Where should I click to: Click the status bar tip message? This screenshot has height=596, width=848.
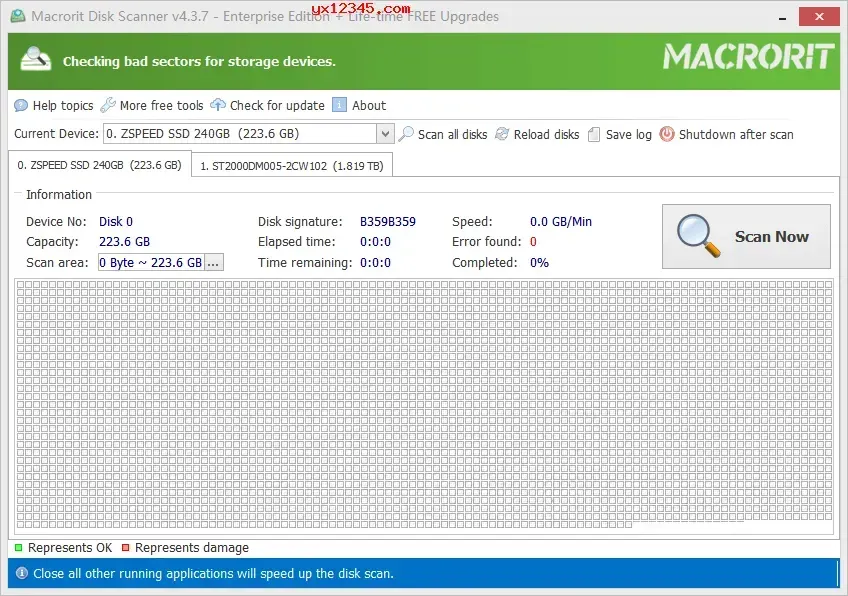213,573
